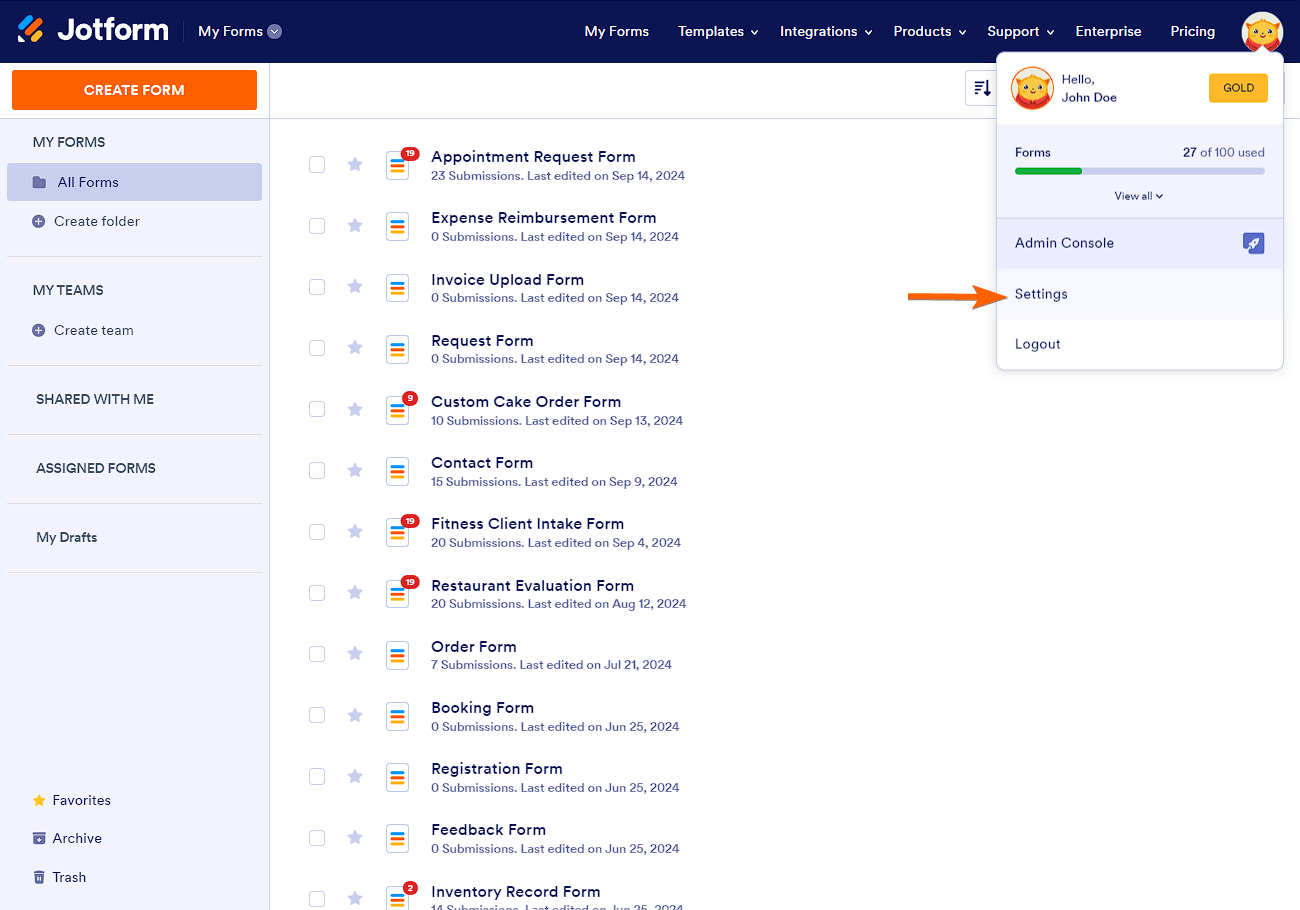Viewport: 1300px width, 910px height.
Task: Click the Jotform logo
Action: 93,30
